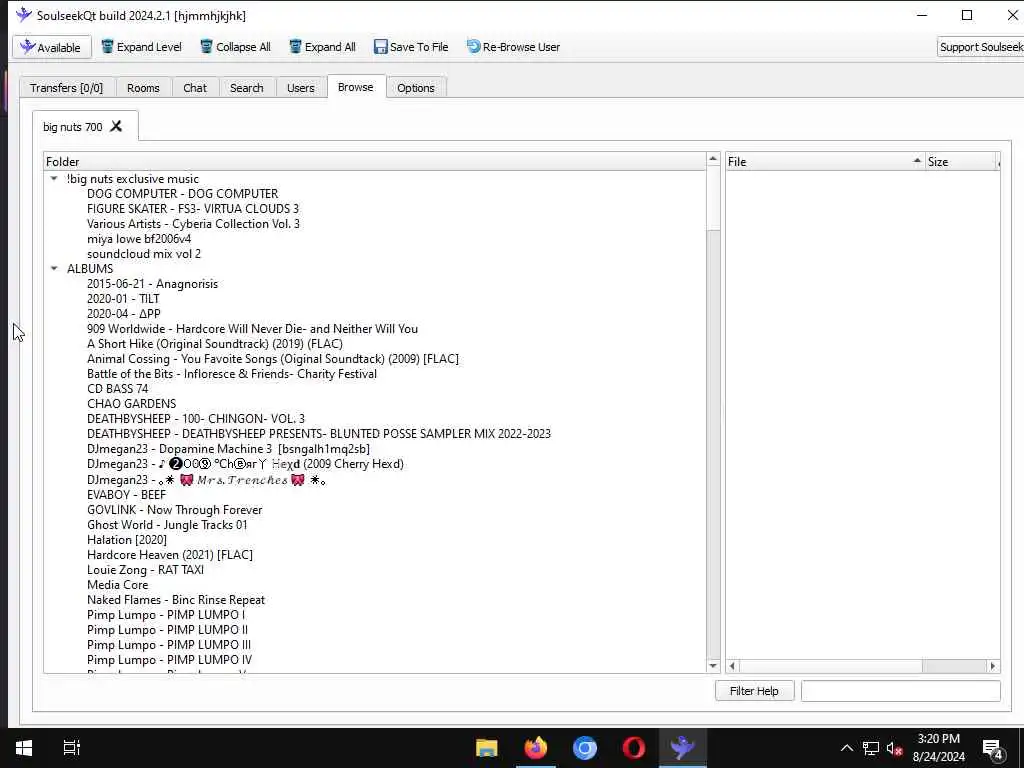Open File Explorer from taskbar

[x=487, y=748]
